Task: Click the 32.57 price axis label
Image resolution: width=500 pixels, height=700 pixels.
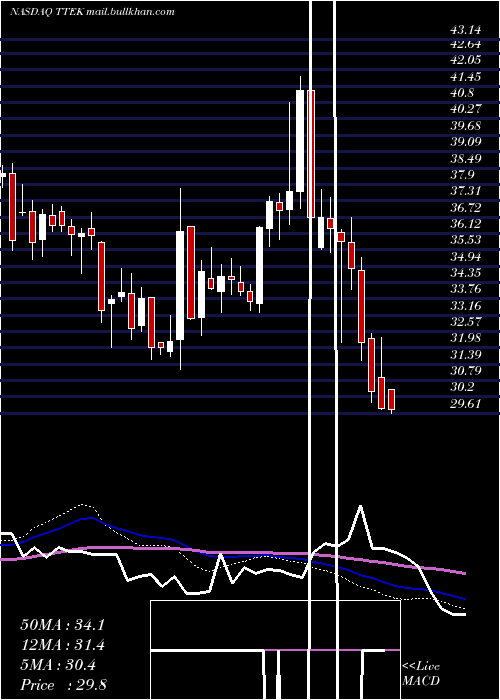Action: pos(466,321)
